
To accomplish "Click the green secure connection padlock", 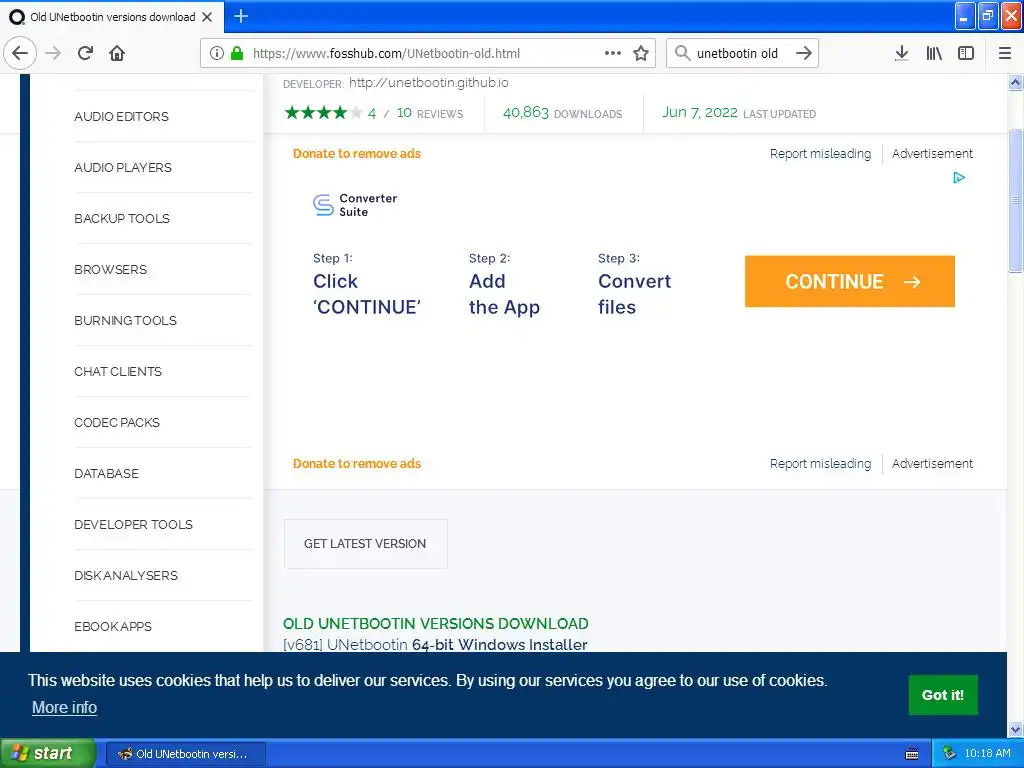I will pos(237,54).
